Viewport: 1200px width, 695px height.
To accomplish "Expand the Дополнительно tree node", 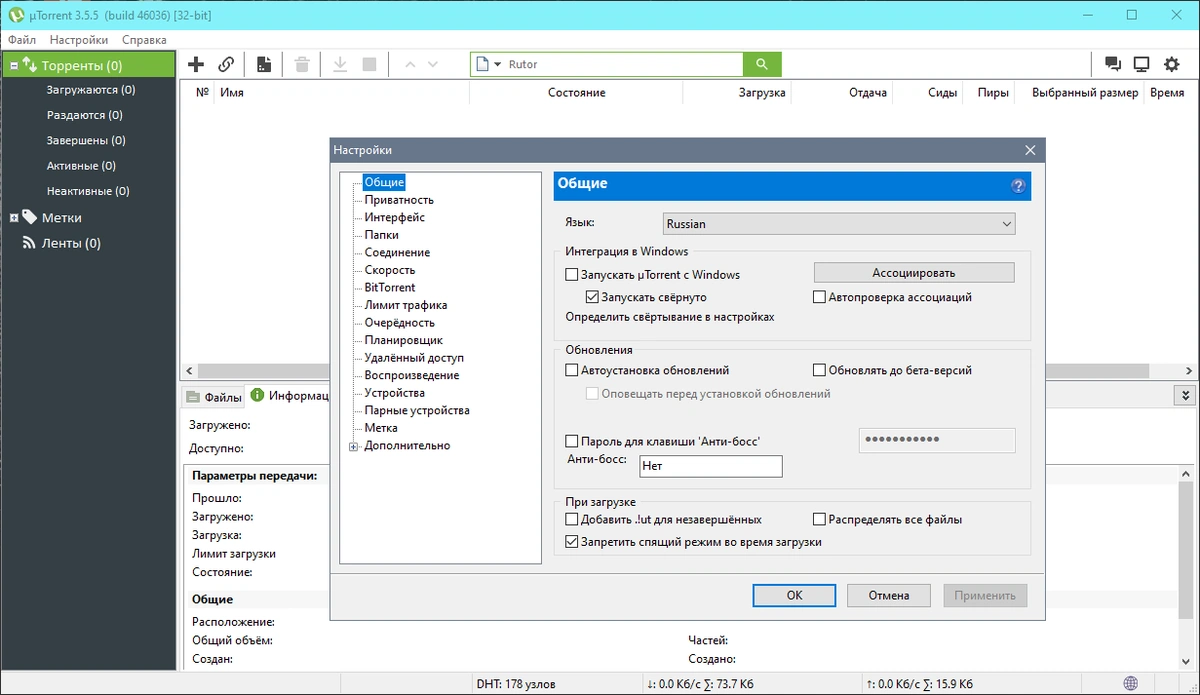I will [x=354, y=446].
